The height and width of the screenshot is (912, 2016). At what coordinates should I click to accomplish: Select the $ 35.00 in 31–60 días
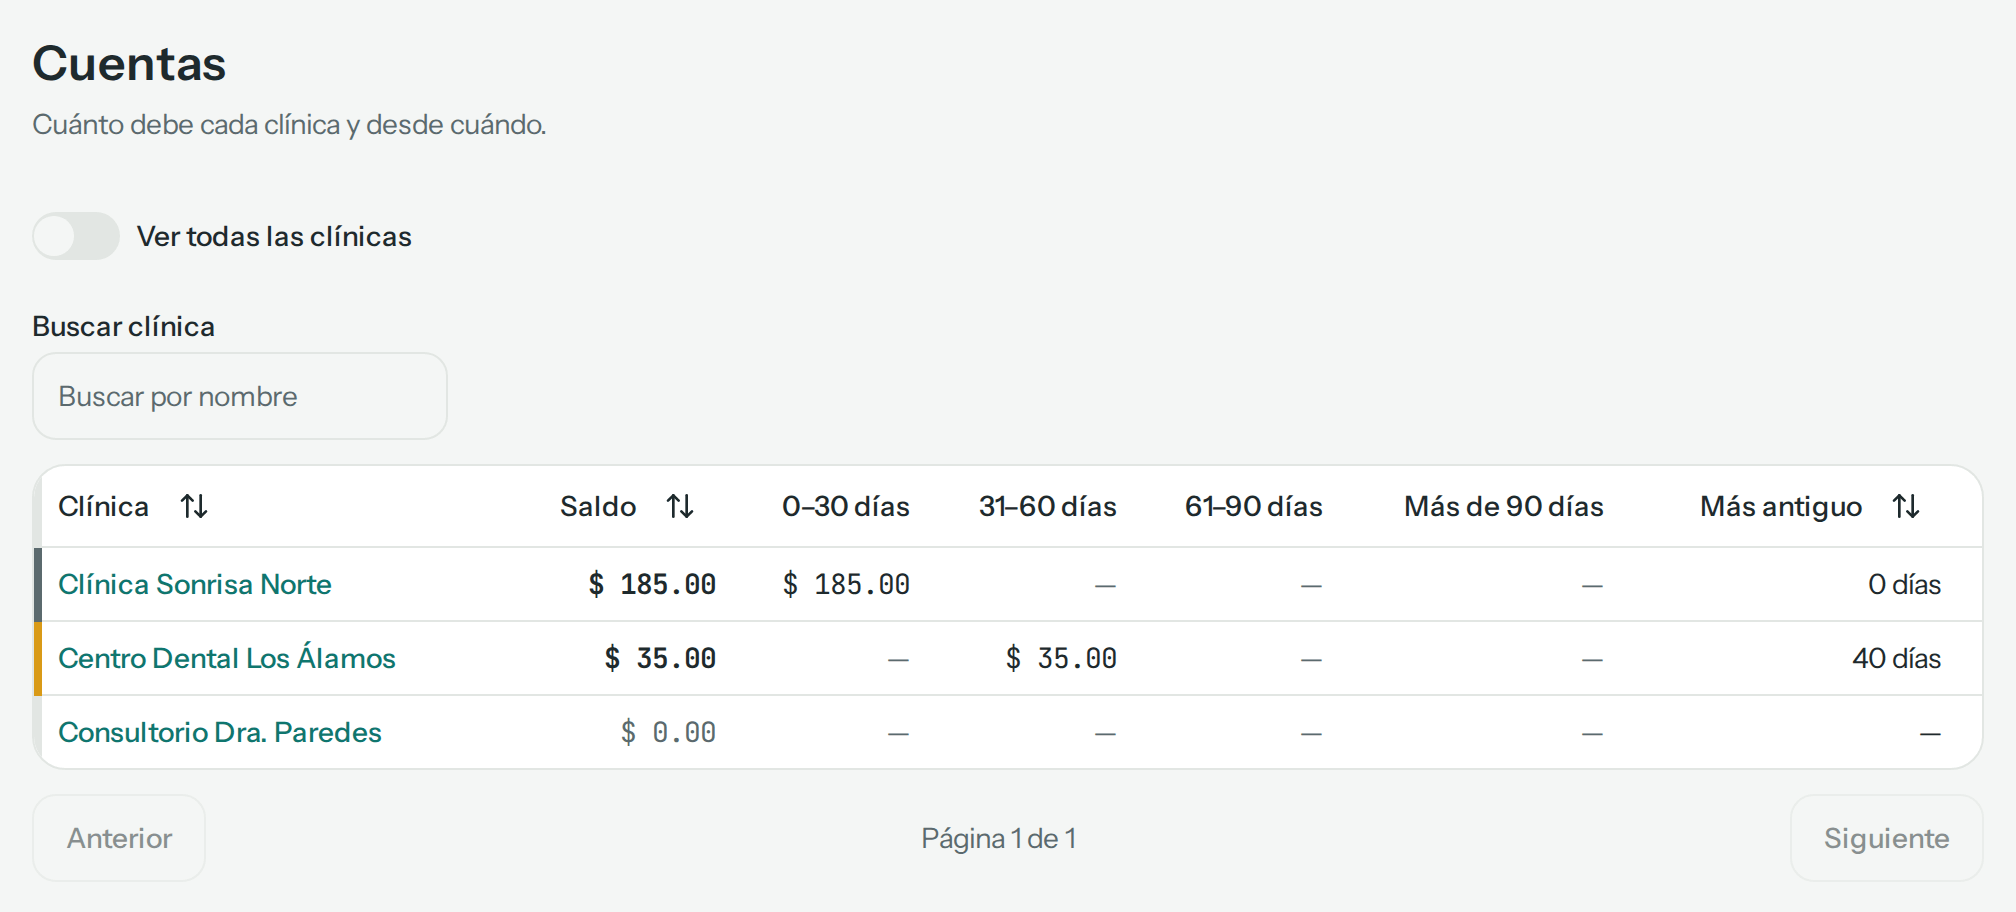[x=1061, y=658]
